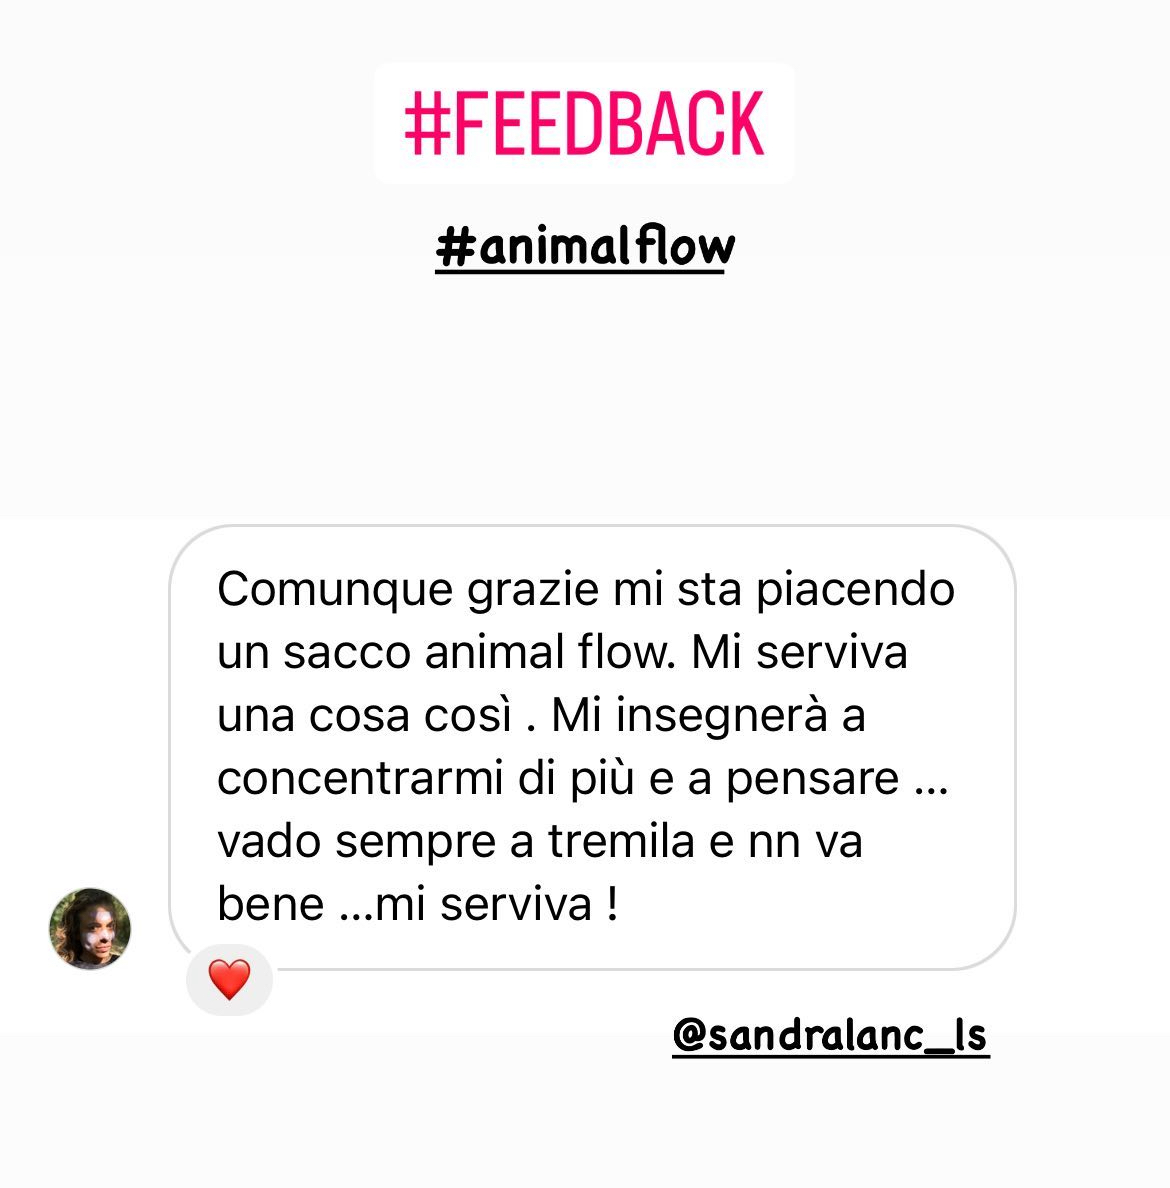Select the word "tremila" in the message
This screenshot has height=1188, width=1170.
pos(621,841)
